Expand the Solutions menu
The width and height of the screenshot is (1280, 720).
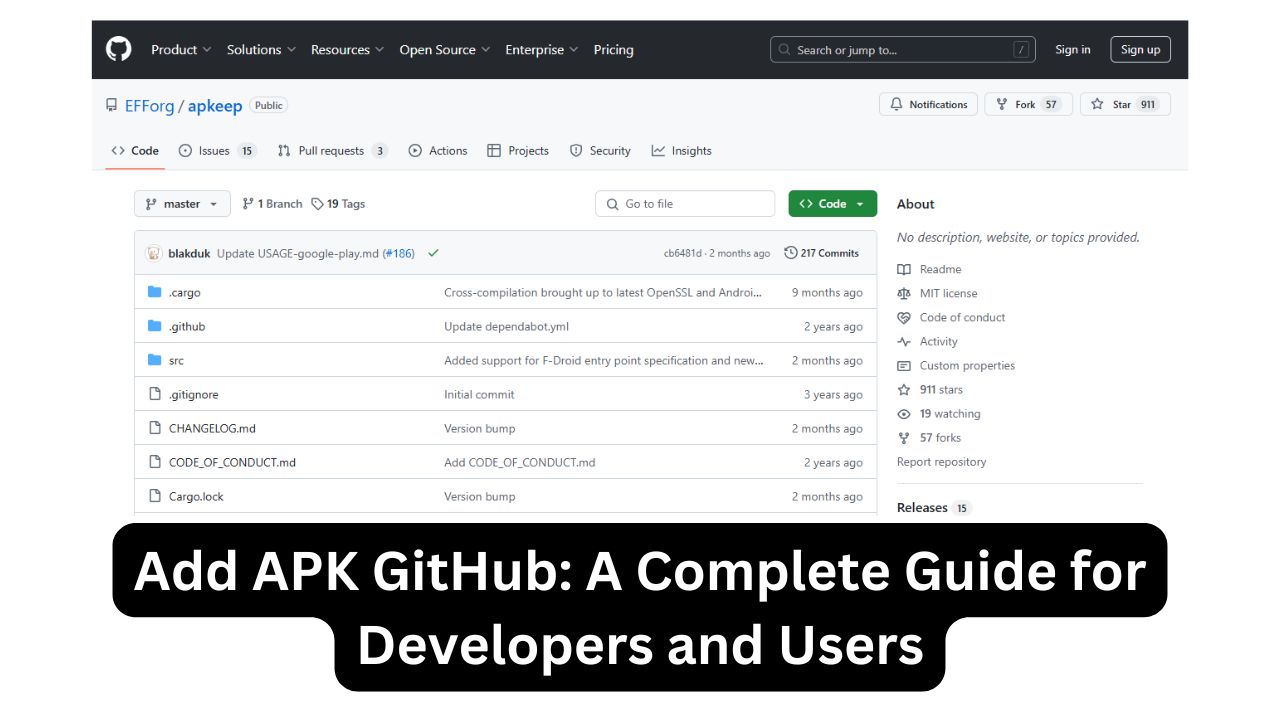pyautogui.click(x=261, y=49)
